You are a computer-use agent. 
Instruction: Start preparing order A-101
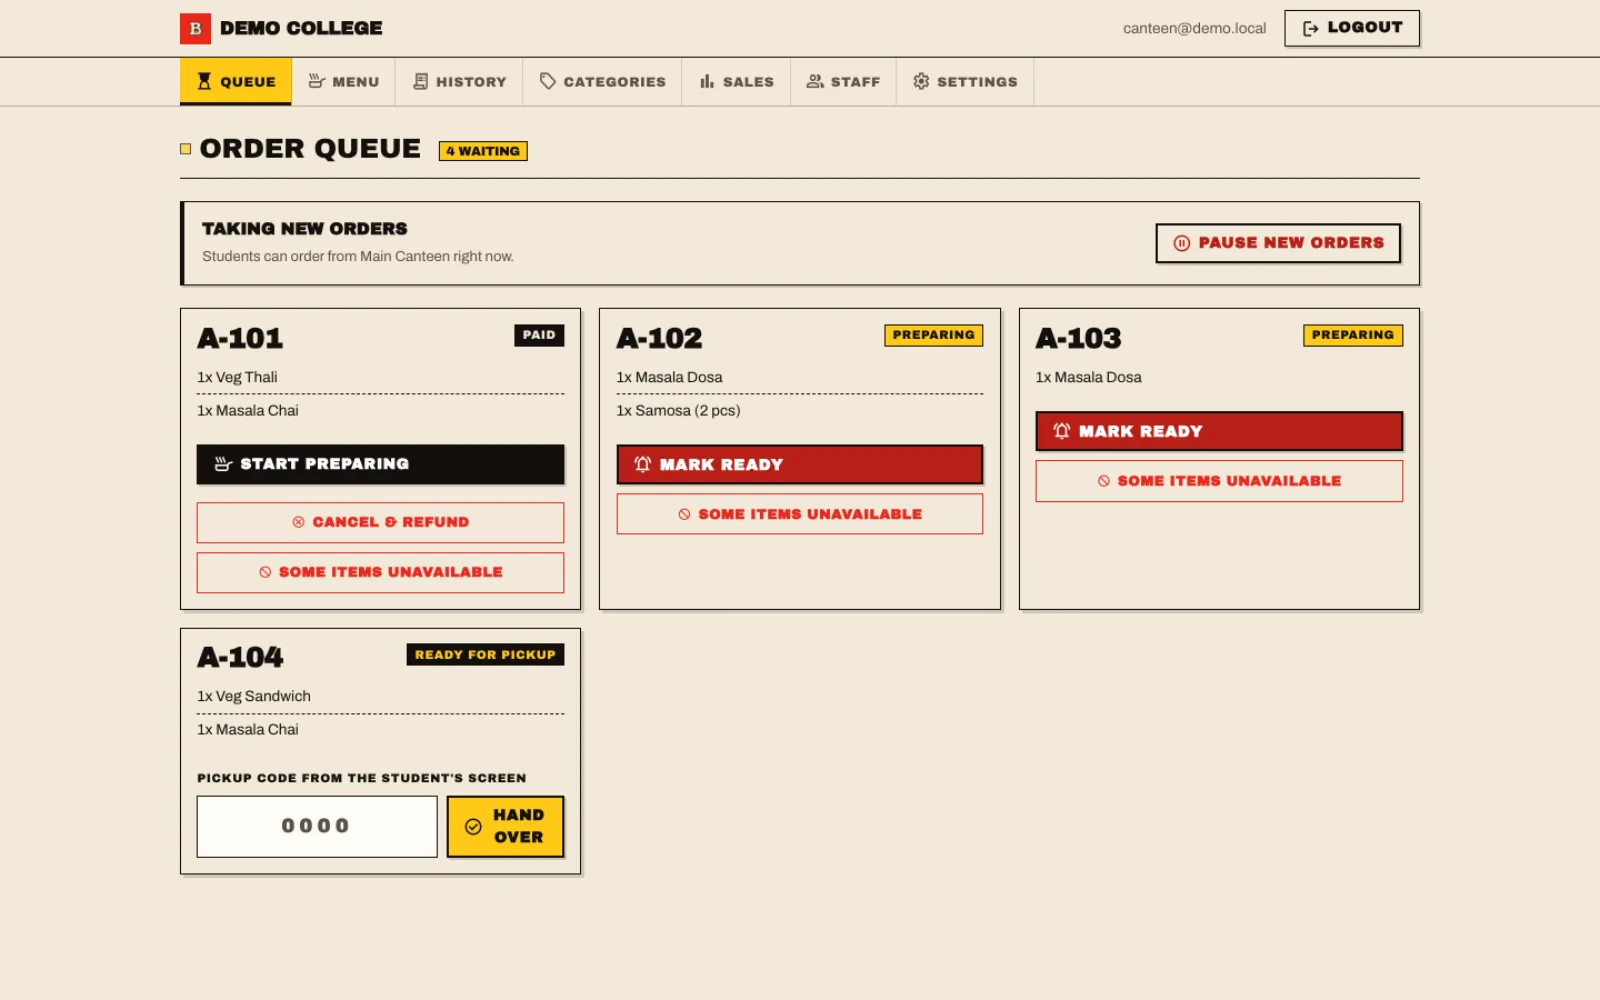click(x=380, y=464)
